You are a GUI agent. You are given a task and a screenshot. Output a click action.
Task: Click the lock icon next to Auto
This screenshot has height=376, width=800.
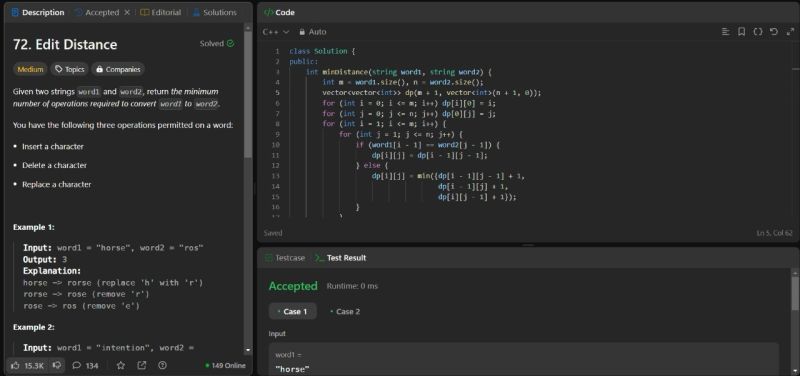pos(302,32)
